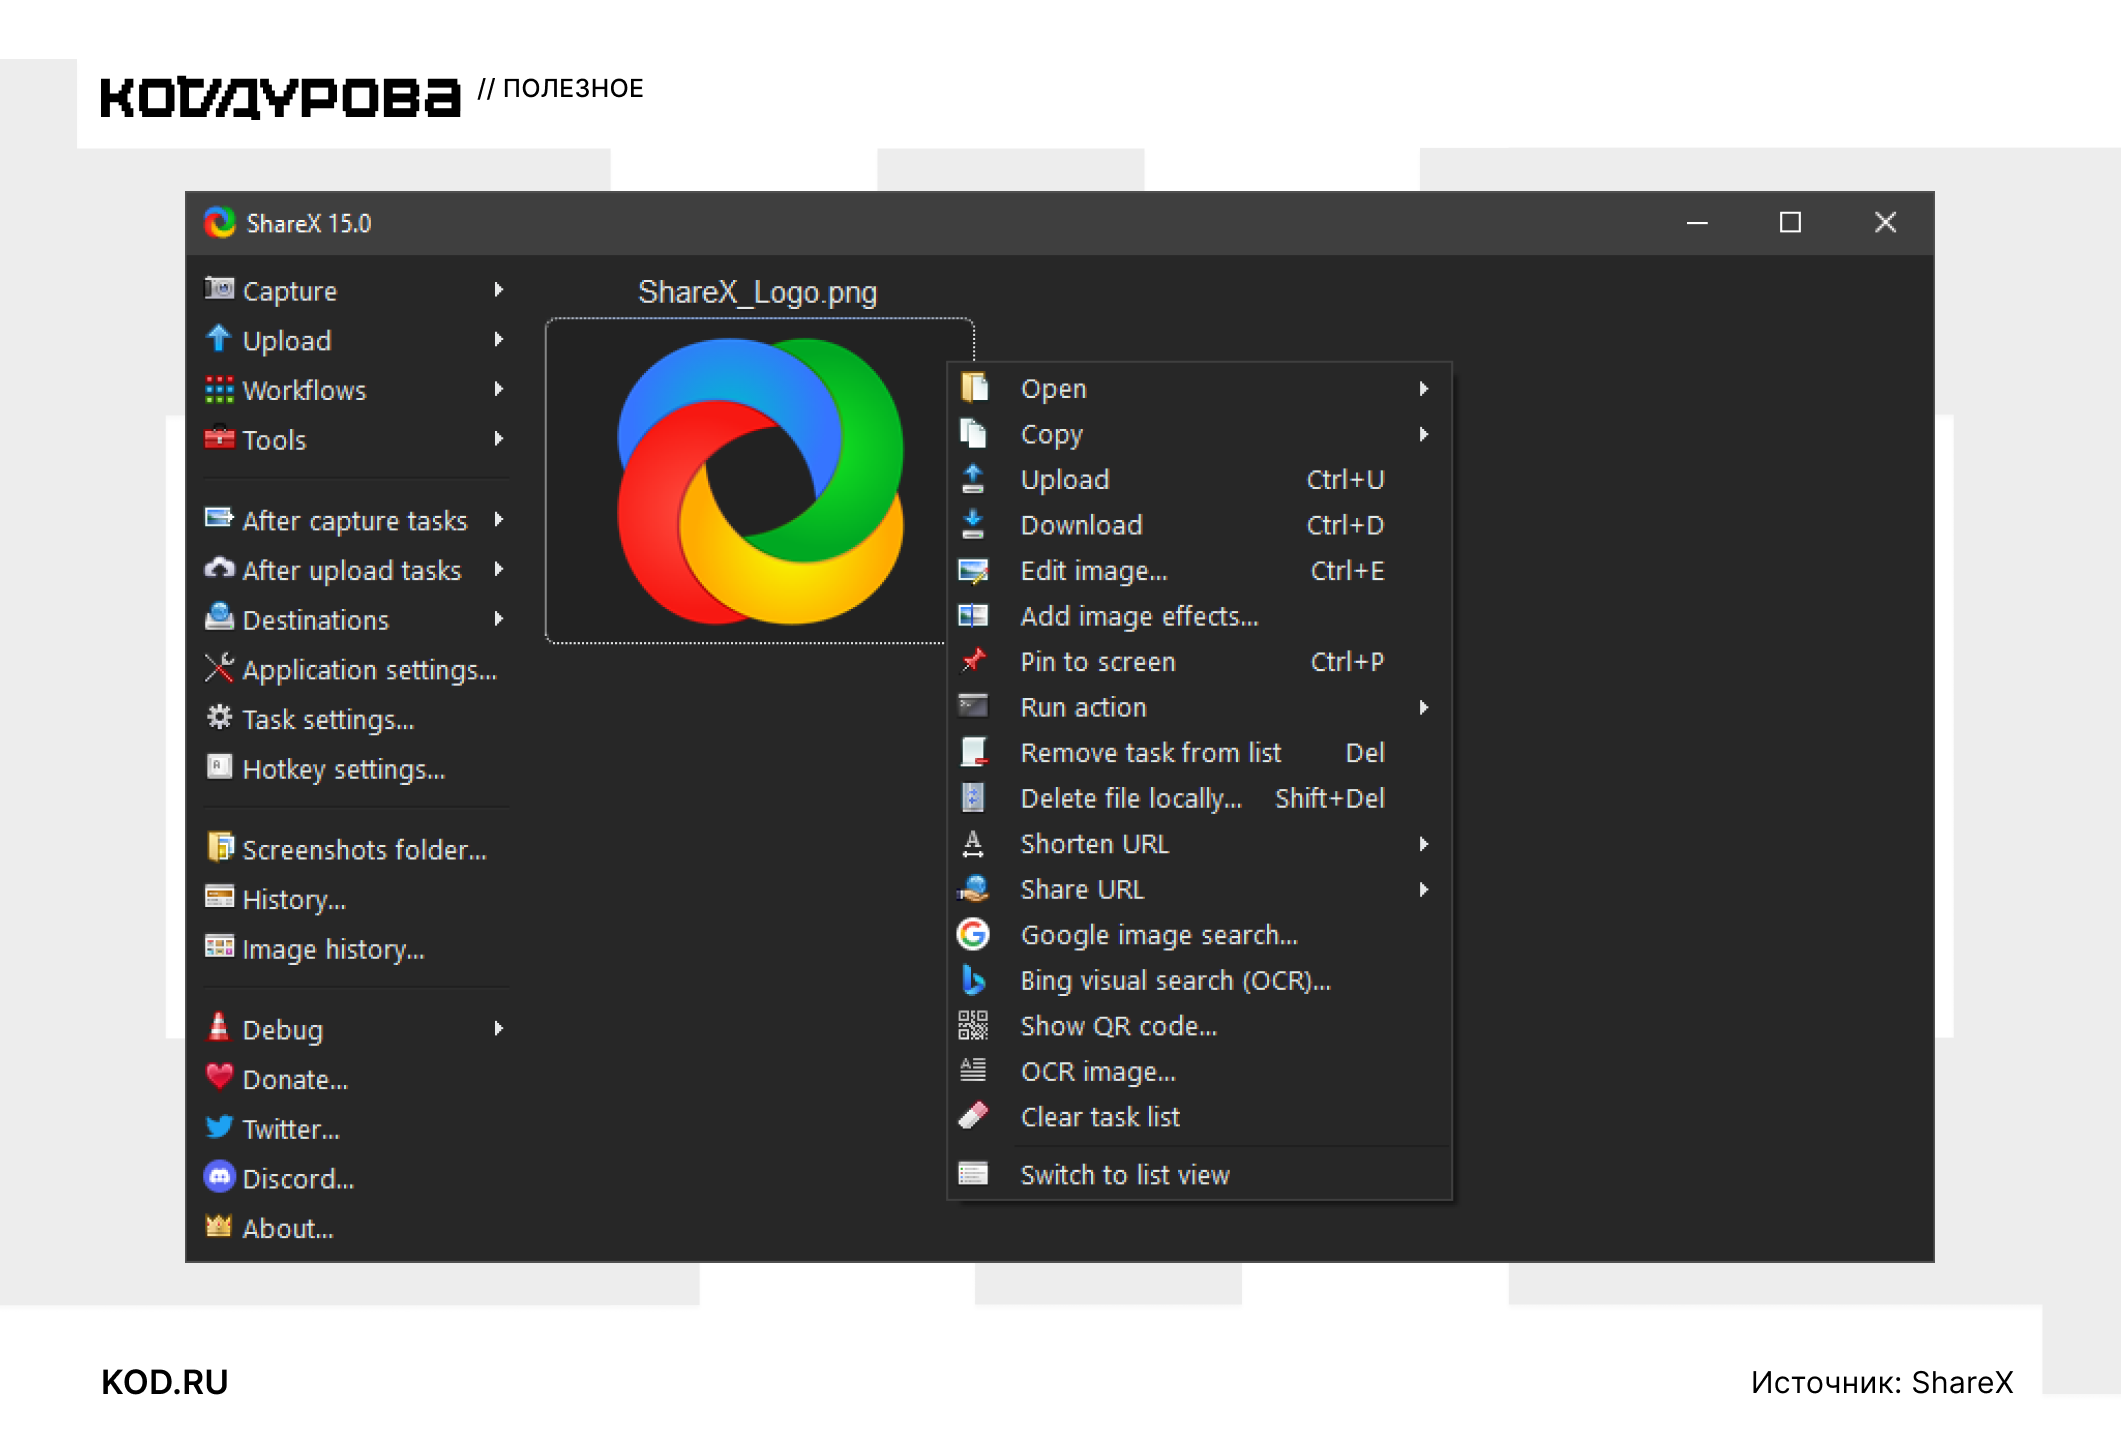Click the Источник: ShareX caption
Screen dimensions: 2121x1453
(1882, 1382)
